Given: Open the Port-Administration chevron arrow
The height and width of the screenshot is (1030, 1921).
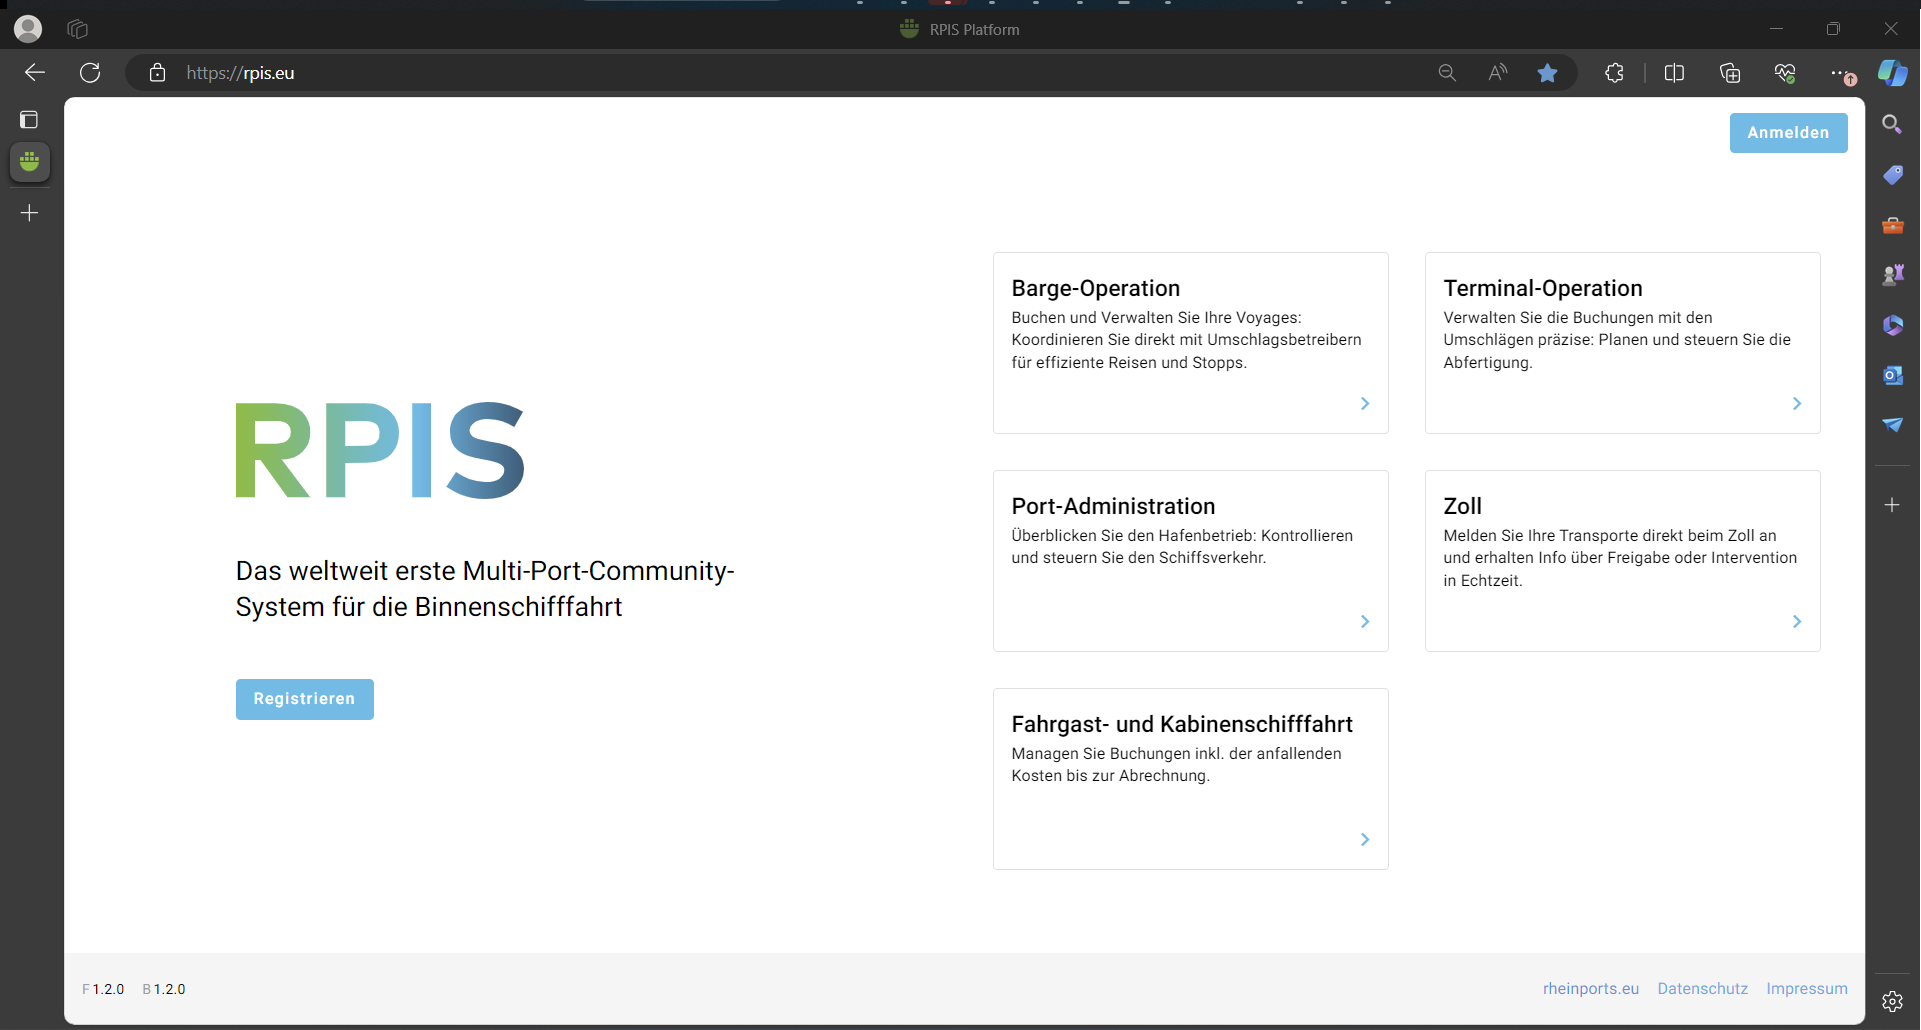Looking at the screenshot, I should 1364,622.
